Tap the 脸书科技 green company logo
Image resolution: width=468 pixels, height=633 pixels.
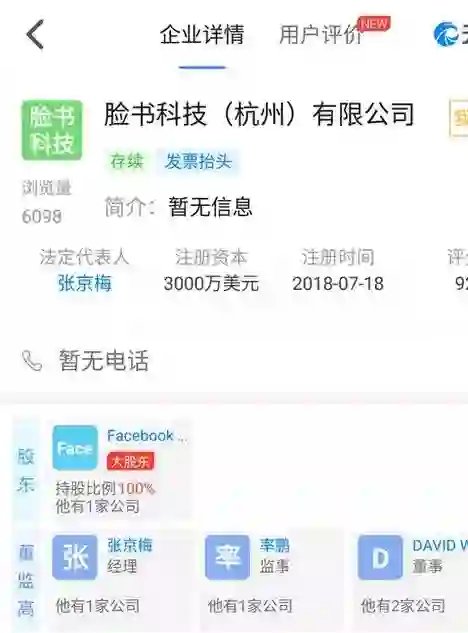point(52,130)
